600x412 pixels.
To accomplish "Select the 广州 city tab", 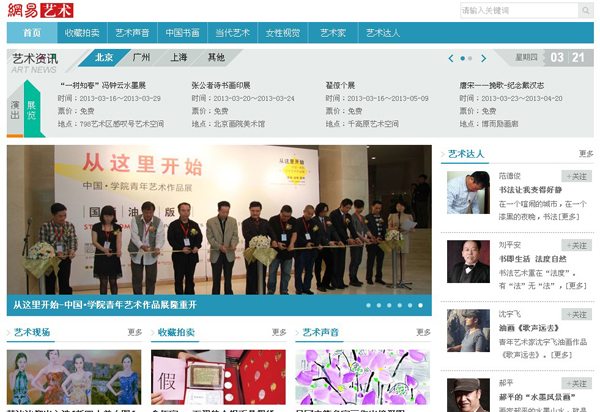I will pyautogui.click(x=141, y=57).
